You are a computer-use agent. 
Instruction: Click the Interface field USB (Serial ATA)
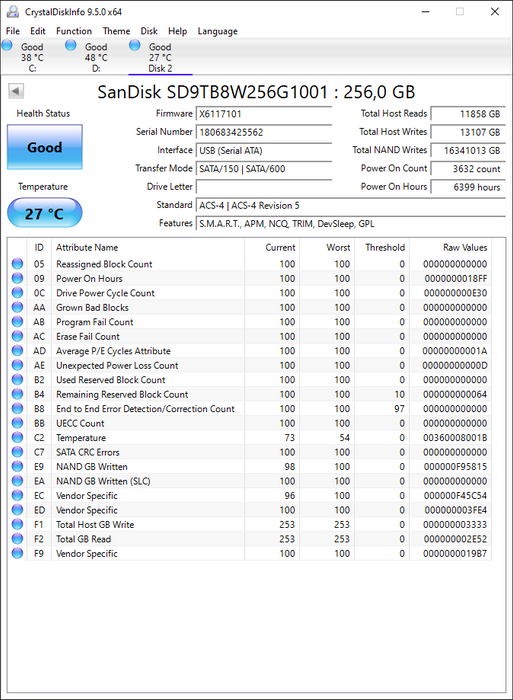pos(264,150)
